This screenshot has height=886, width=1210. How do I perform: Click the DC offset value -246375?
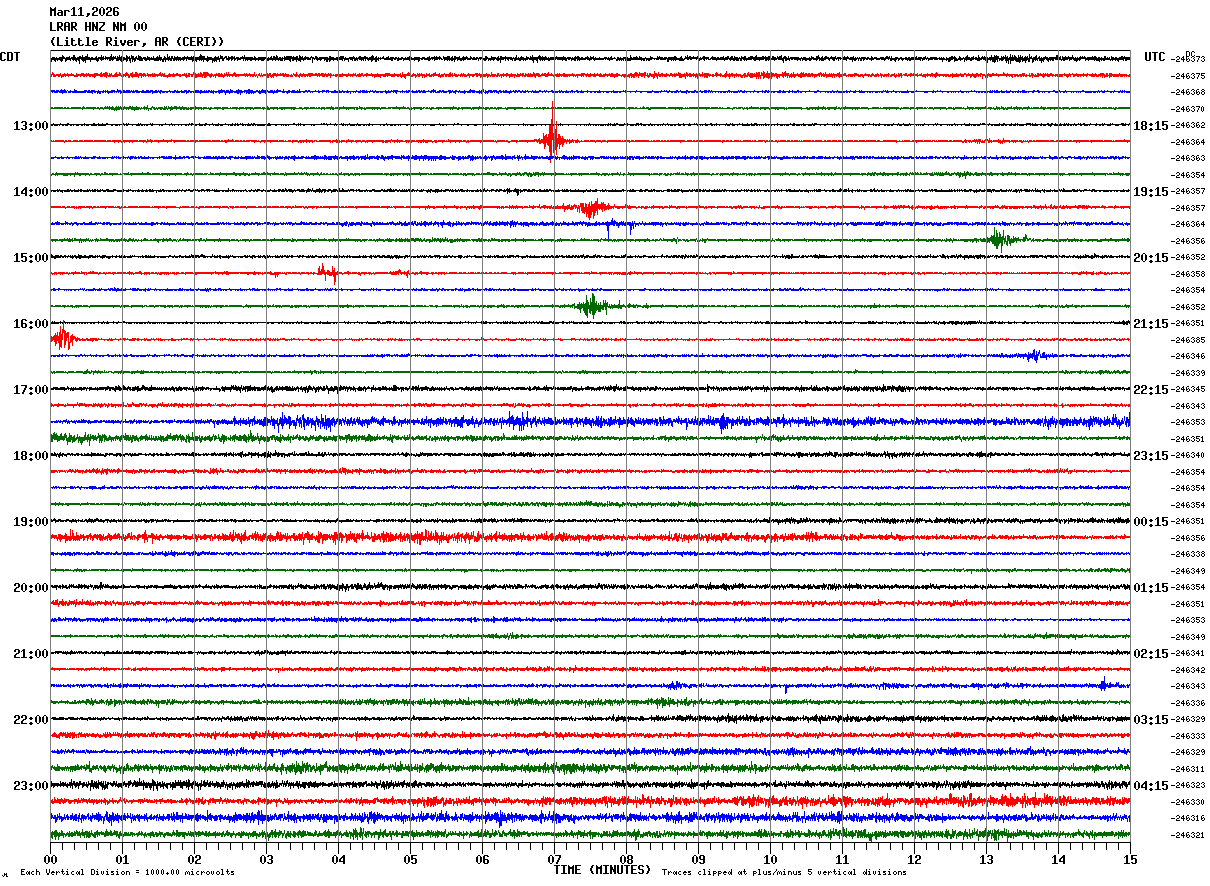[x=1187, y=76]
